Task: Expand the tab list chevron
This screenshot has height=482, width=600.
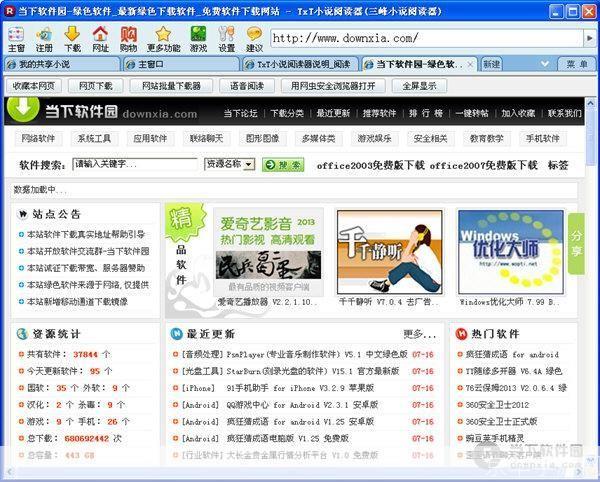Action: pos(545,64)
